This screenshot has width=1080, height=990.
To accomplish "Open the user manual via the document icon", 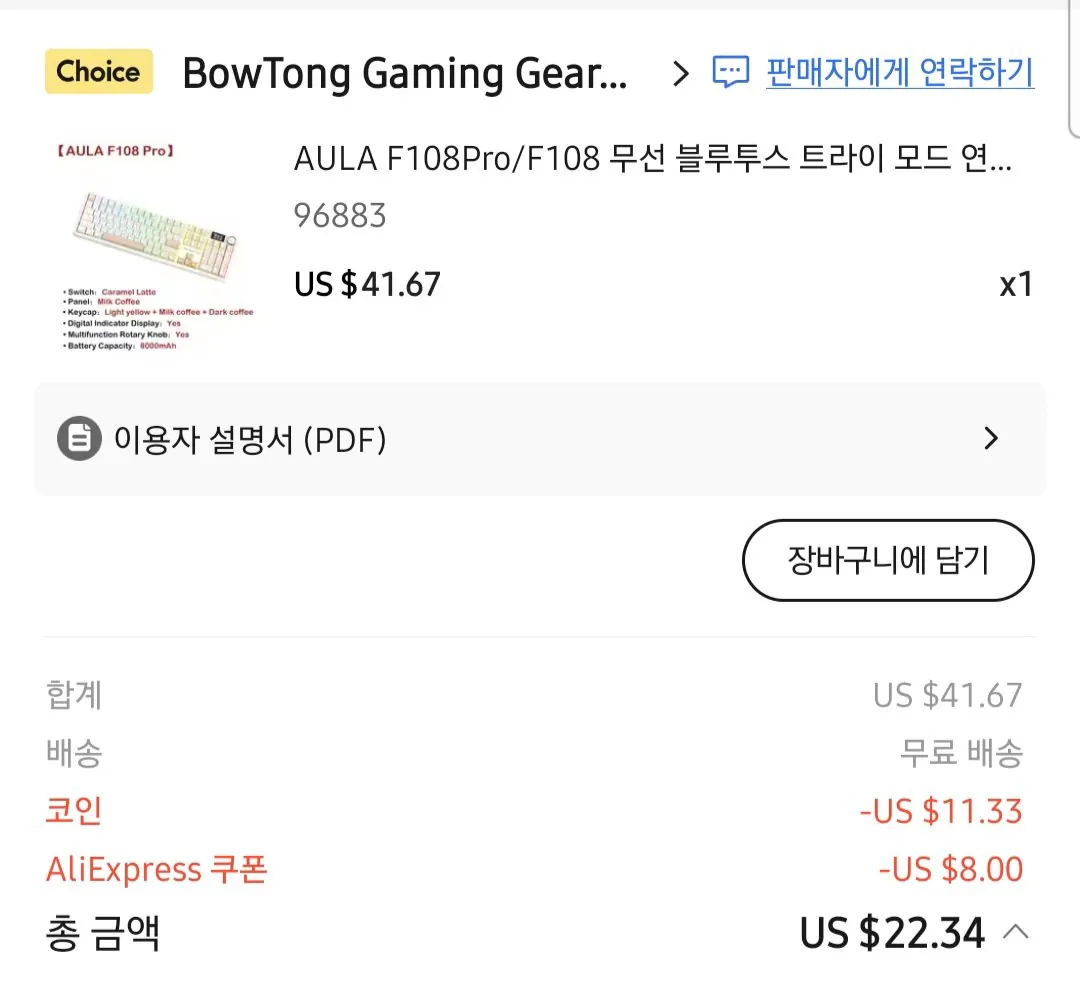I will click(80, 439).
